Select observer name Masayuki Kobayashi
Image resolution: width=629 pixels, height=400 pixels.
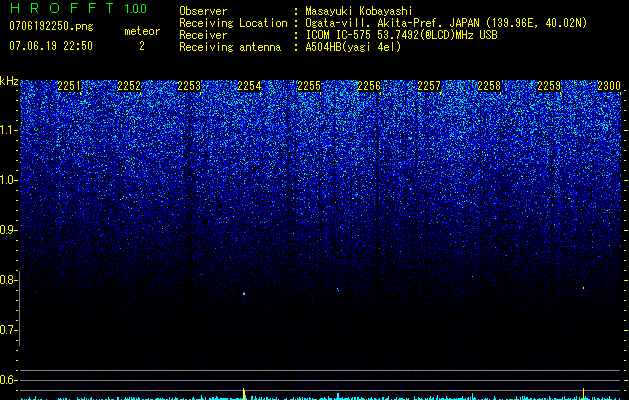tap(359, 11)
